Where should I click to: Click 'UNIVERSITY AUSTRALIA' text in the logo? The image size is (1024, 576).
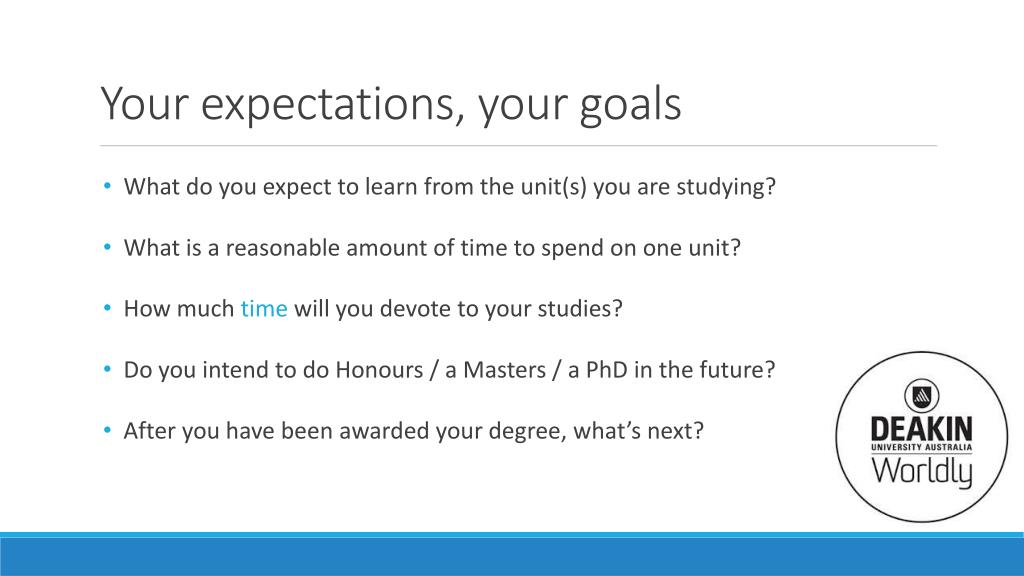(x=921, y=447)
